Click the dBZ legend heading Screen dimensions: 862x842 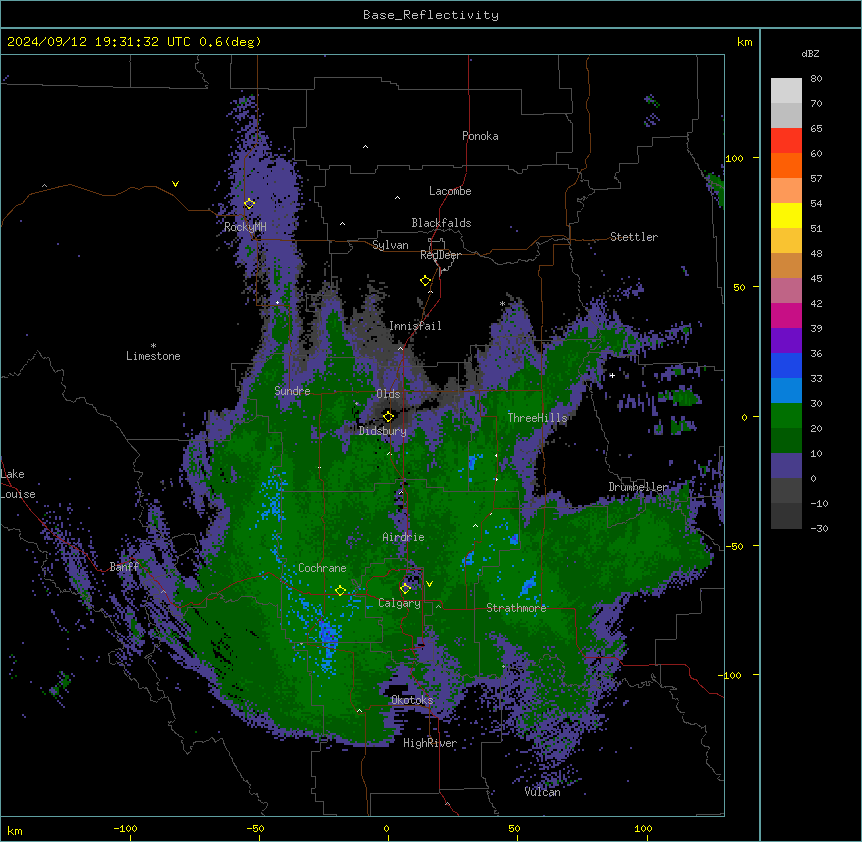point(810,53)
